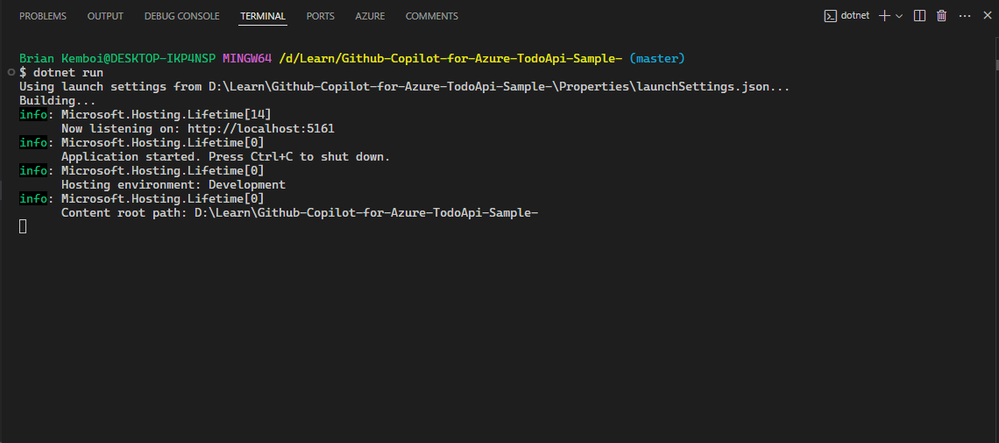
Task: Open the panel's more actions ellipsis menu
Action: (965, 16)
